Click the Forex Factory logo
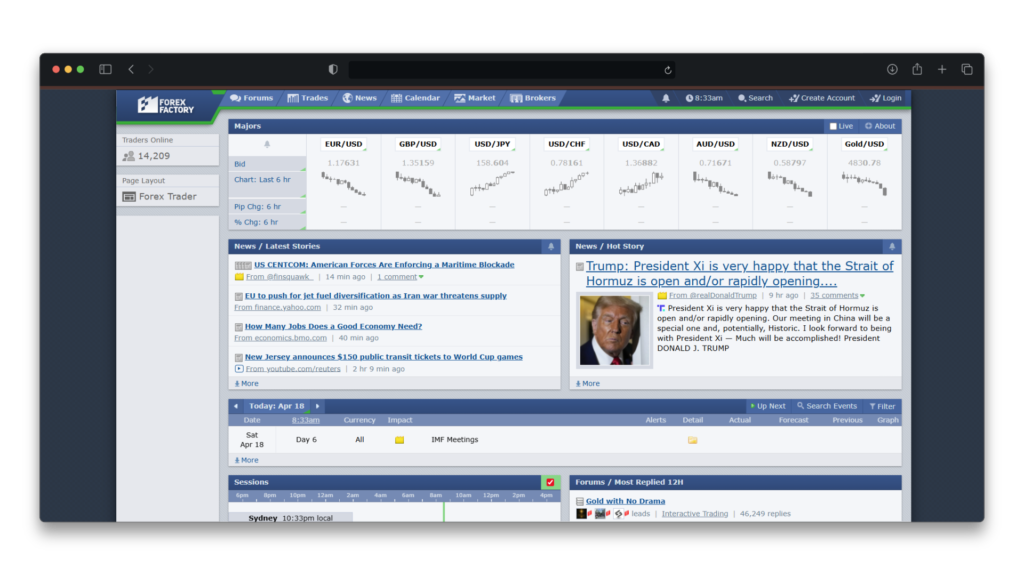The width and height of the screenshot is (1024, 576). [165, 105]
